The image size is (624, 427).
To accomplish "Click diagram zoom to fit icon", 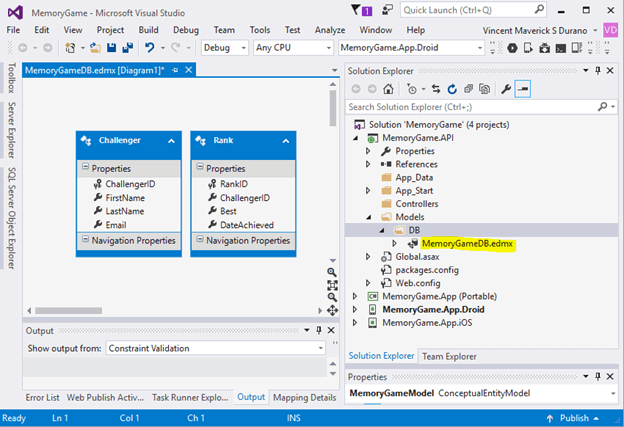I will pos(332,285).
